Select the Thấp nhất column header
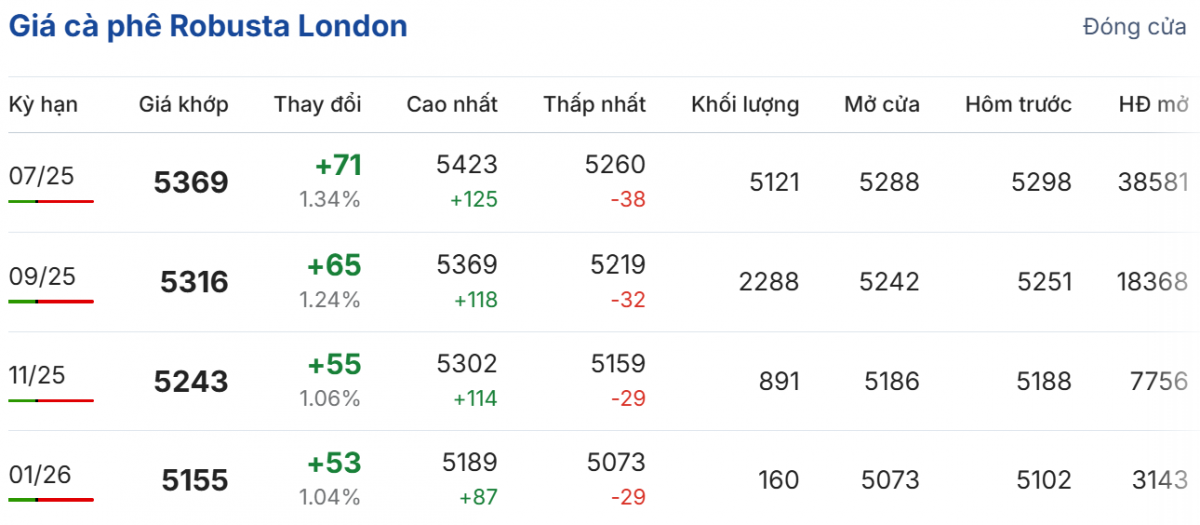 (x=594, y=105)
